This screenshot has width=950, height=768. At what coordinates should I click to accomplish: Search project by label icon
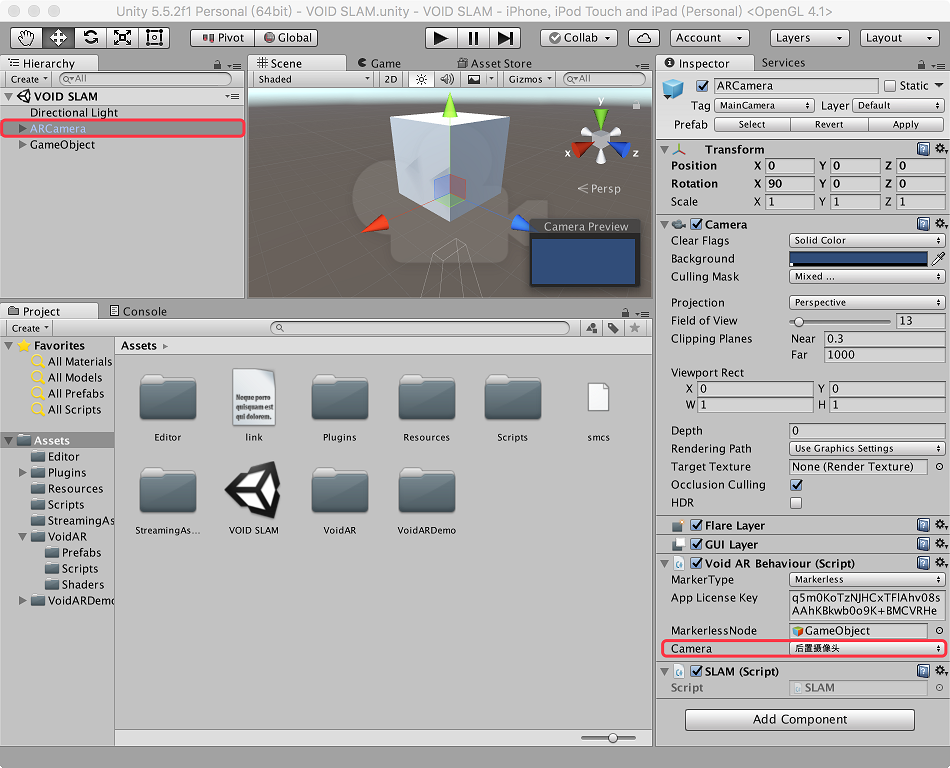(x=613, y=328)
